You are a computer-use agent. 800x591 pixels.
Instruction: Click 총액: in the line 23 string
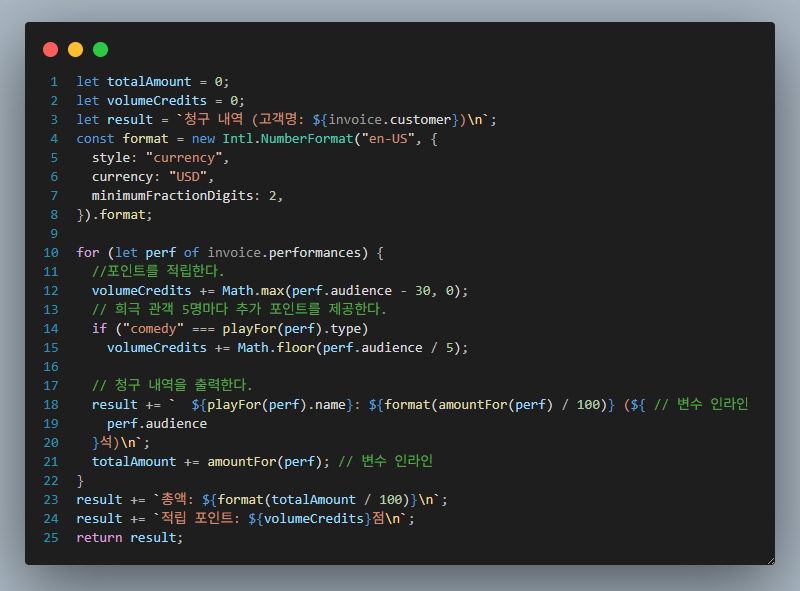tap(177, 499)
